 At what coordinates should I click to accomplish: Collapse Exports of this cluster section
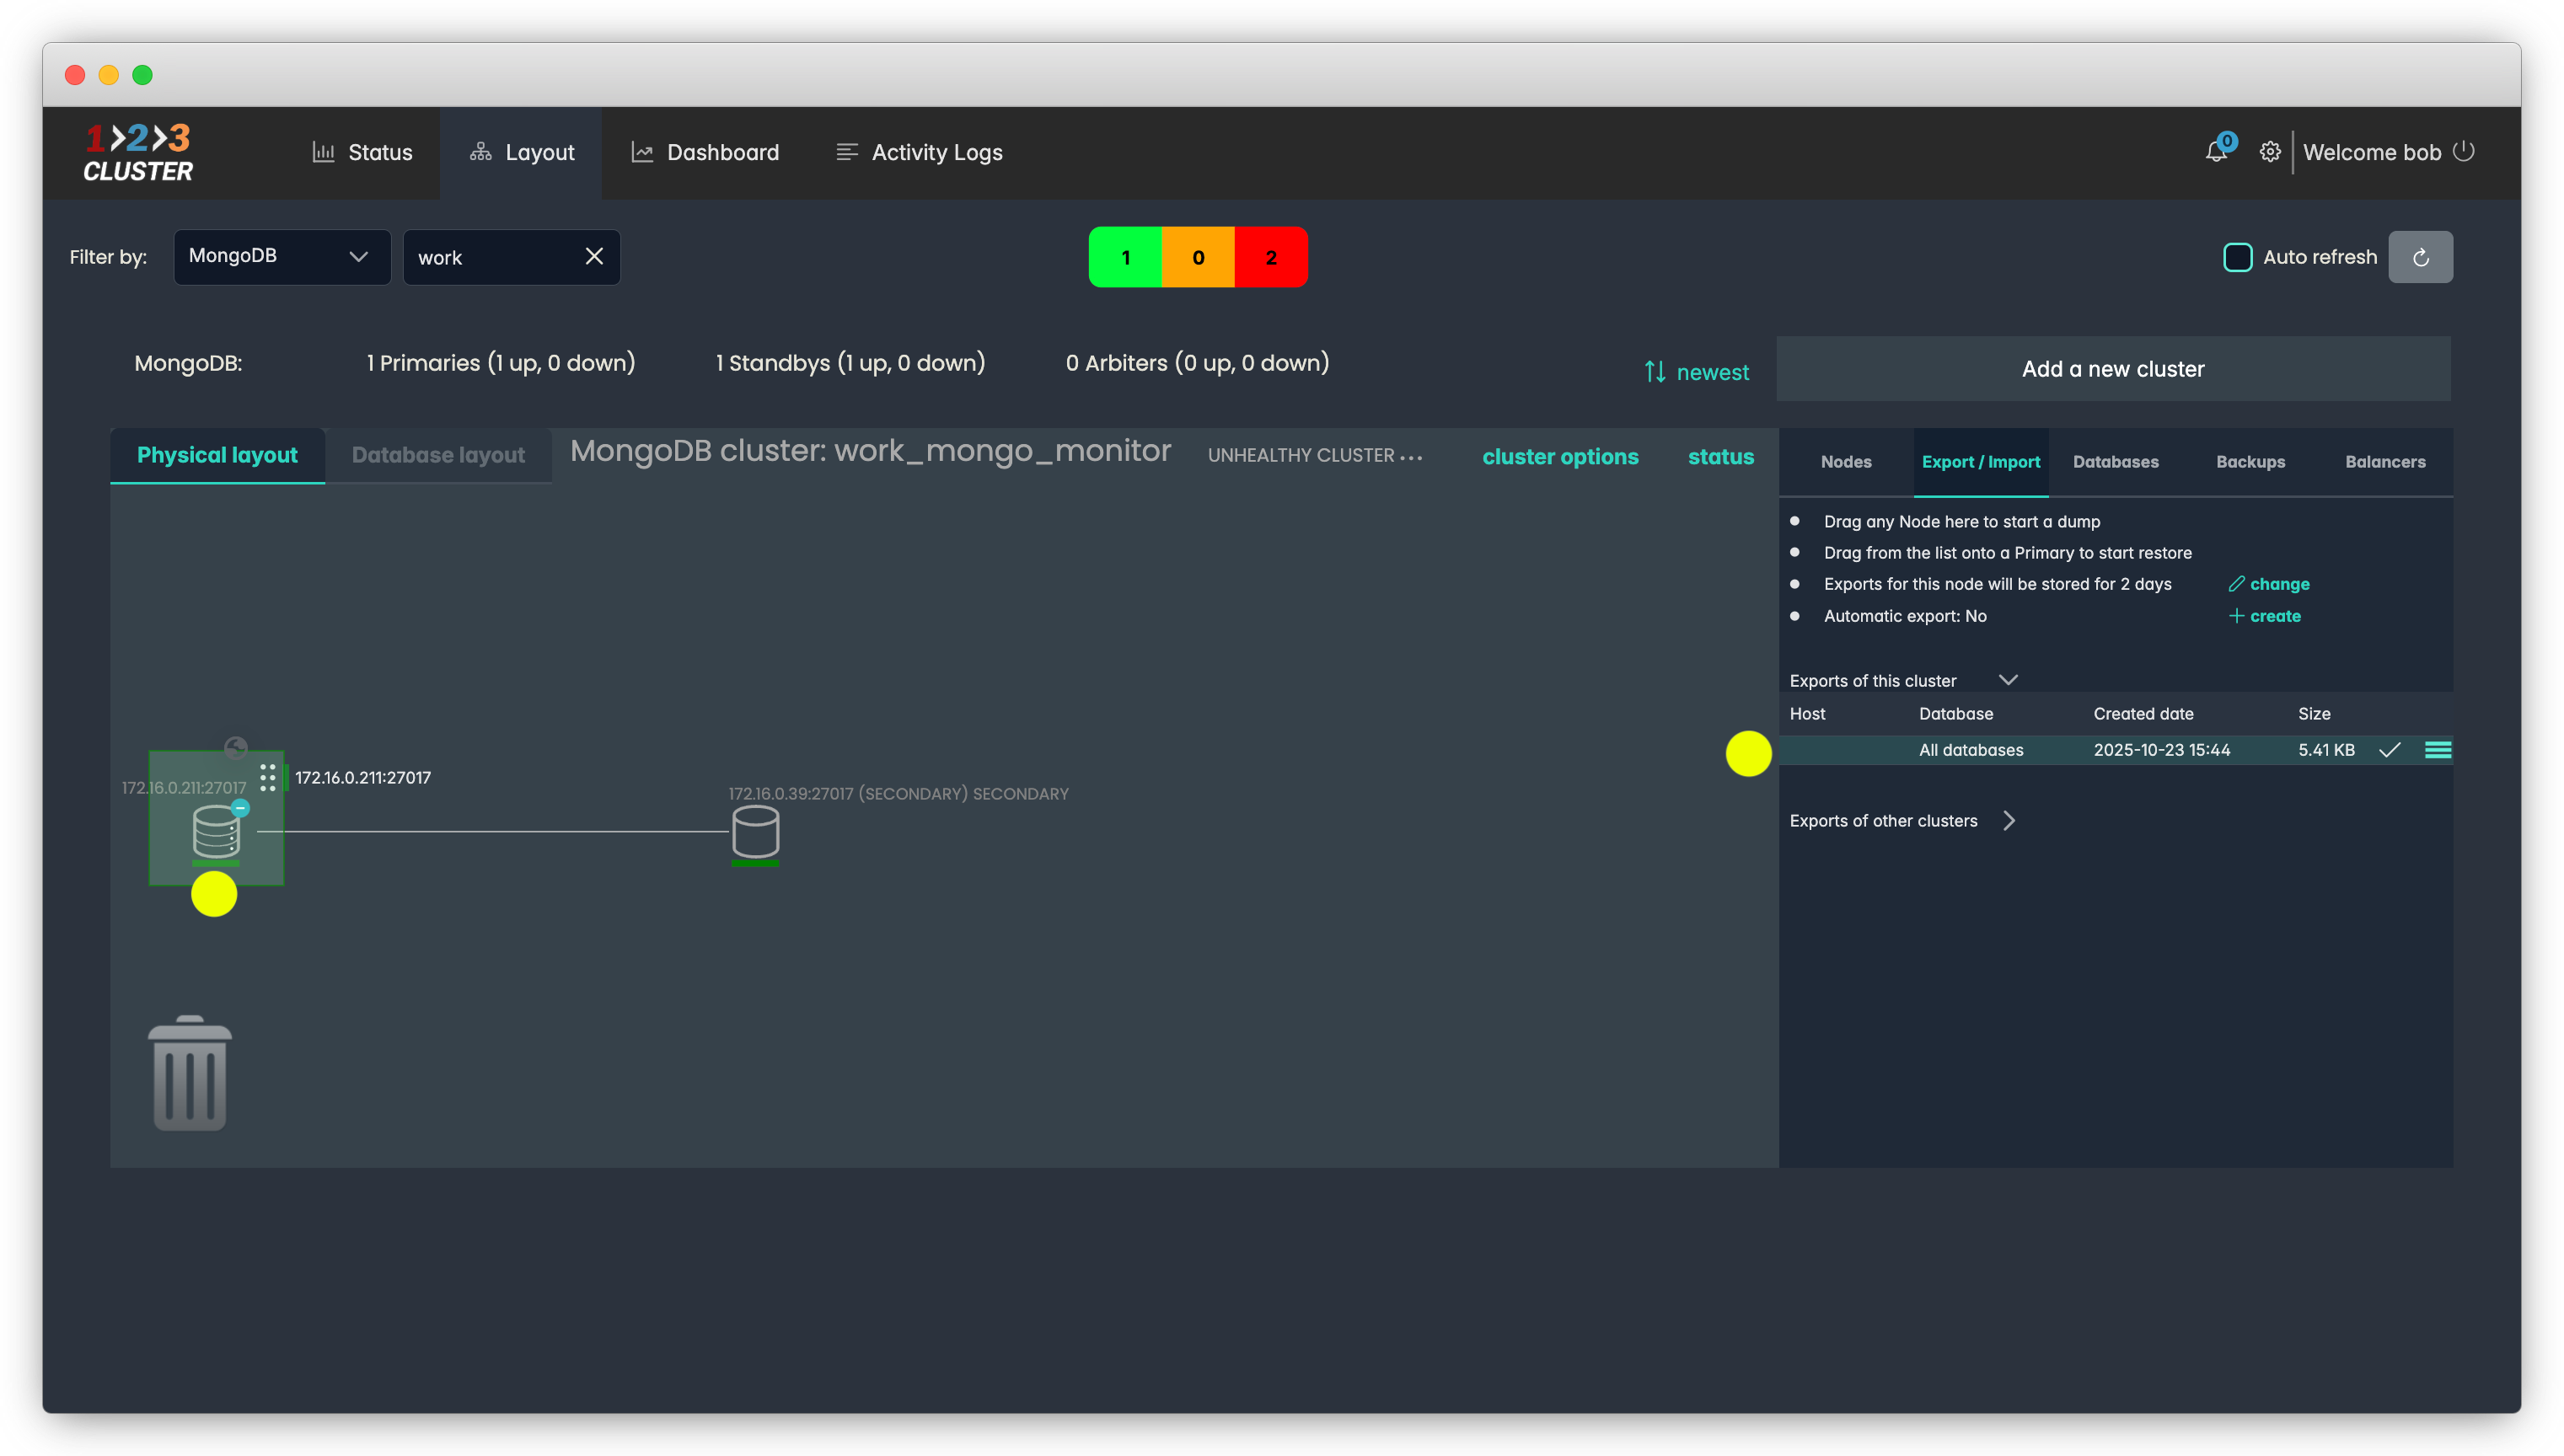click(x=2007, y=680)
